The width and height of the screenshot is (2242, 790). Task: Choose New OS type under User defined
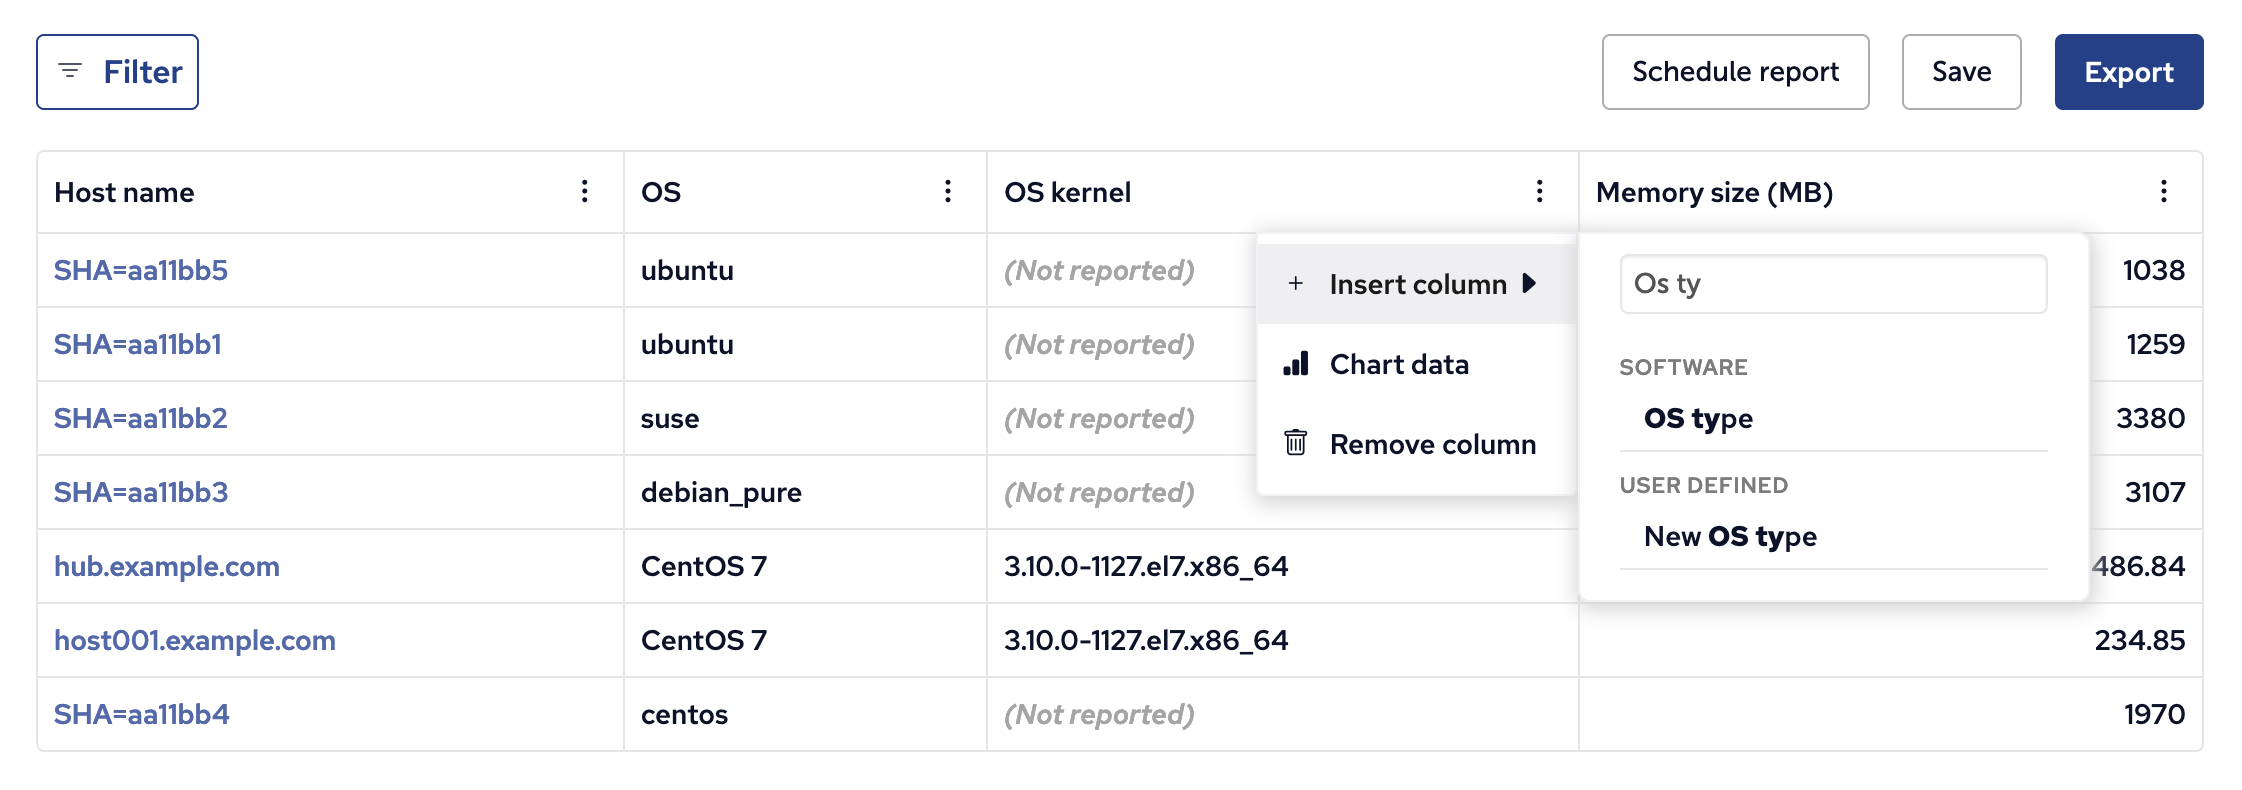[1730, 536]
